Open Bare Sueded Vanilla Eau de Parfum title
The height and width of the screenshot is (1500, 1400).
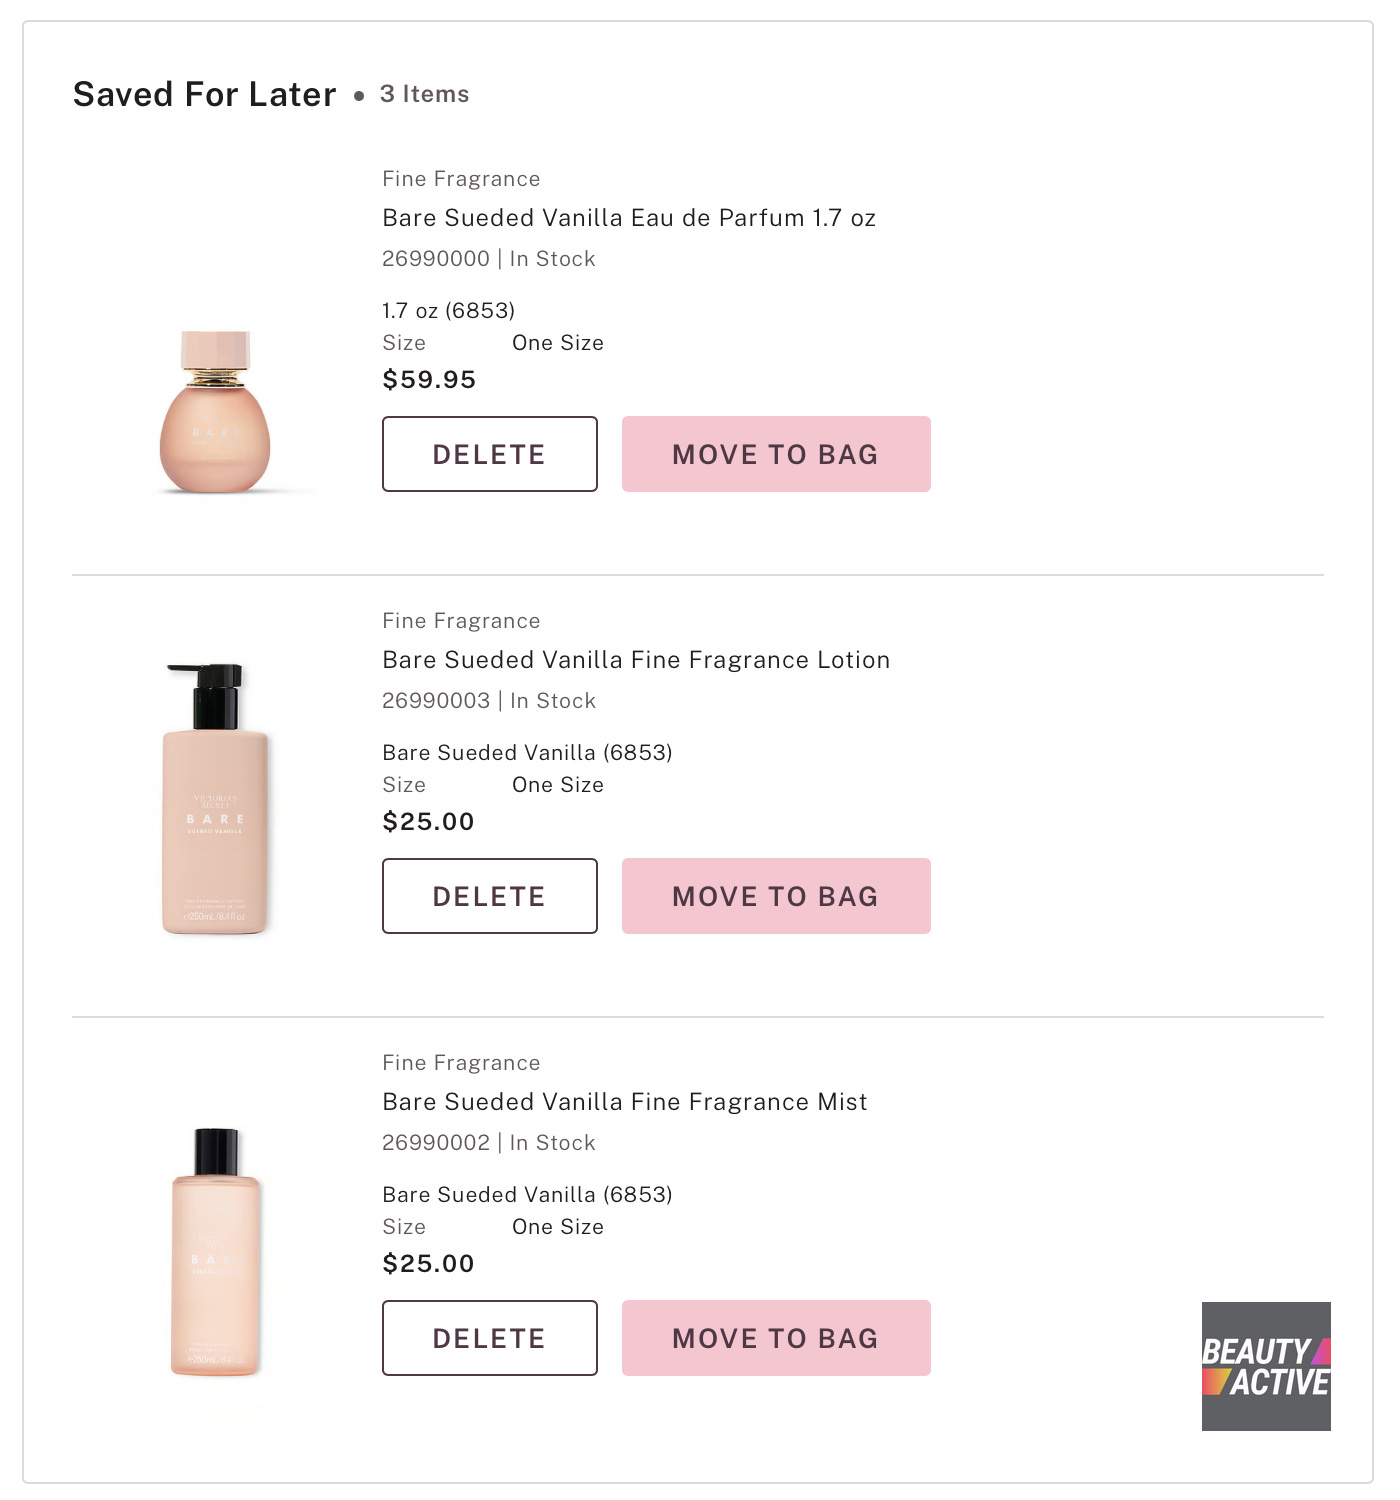[629, 218]
